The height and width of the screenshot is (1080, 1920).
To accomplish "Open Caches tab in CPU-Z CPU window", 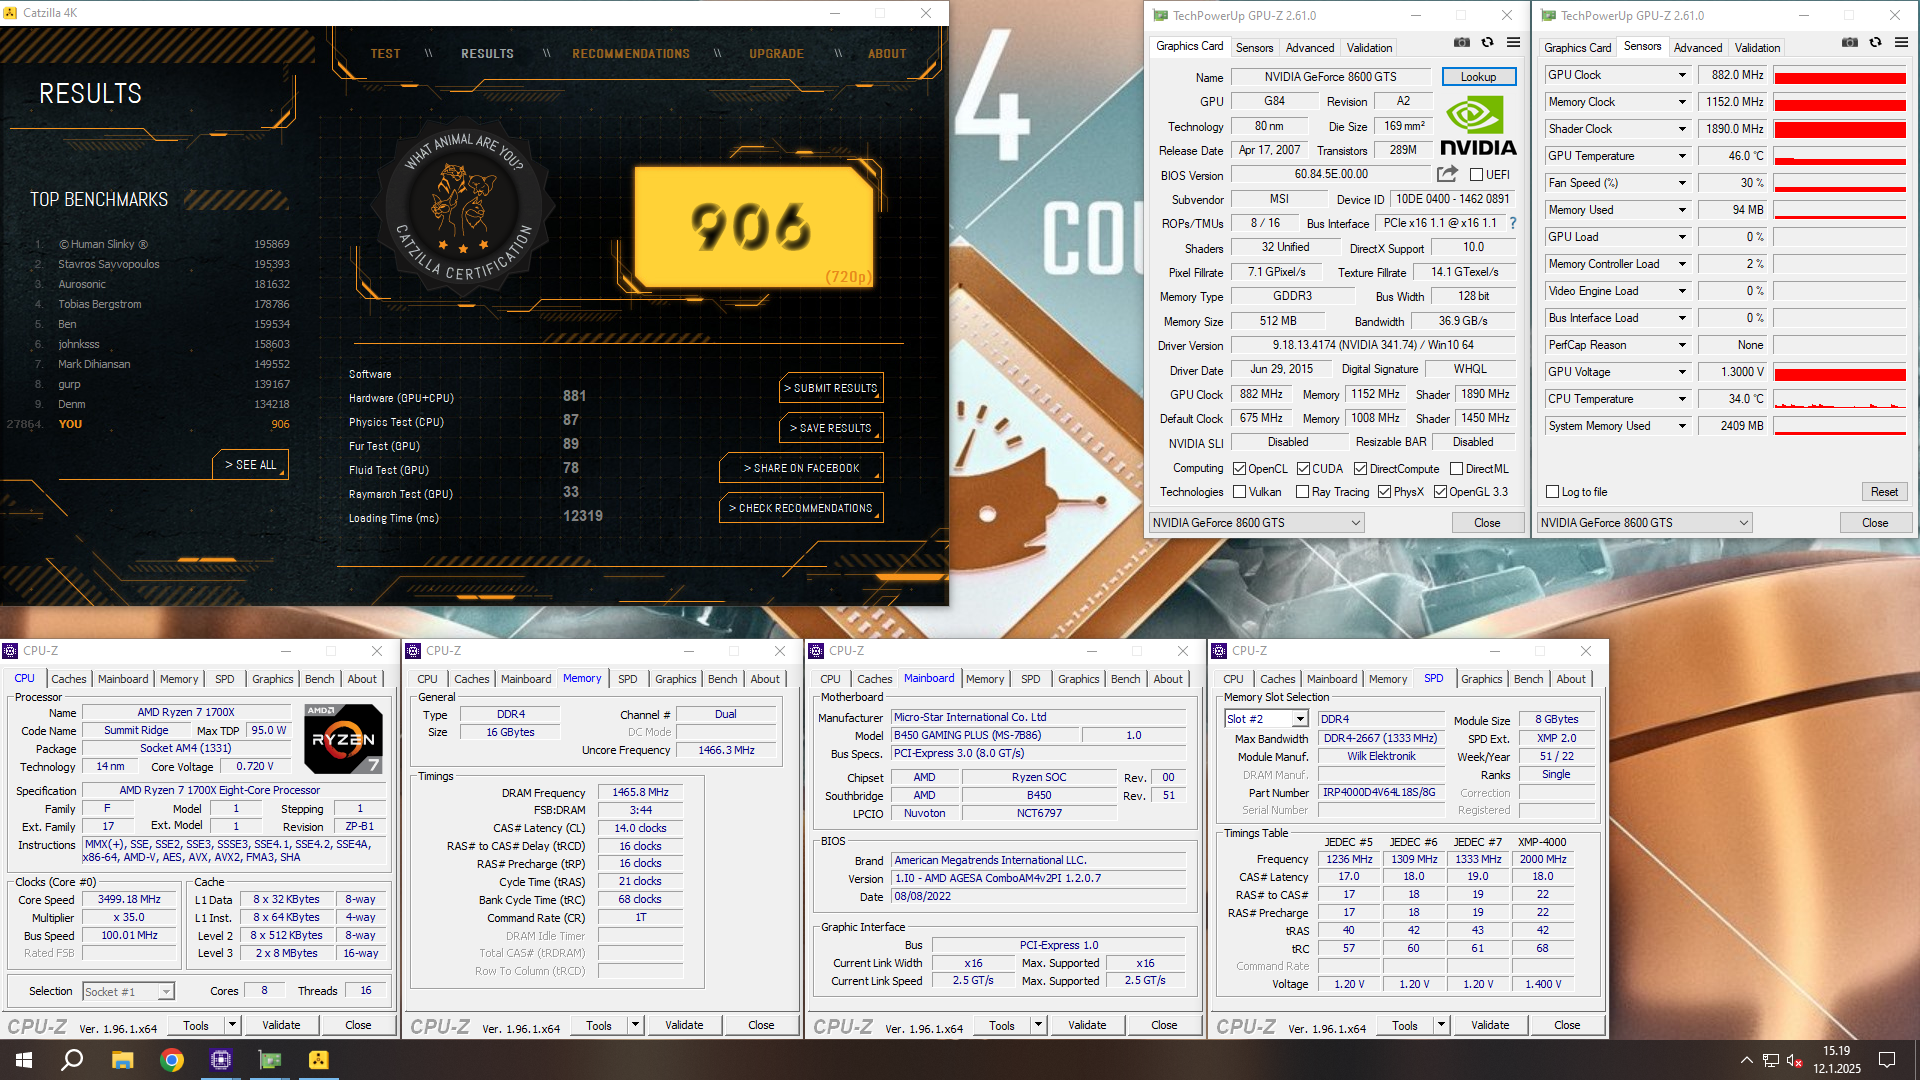I will coord(69,678).
